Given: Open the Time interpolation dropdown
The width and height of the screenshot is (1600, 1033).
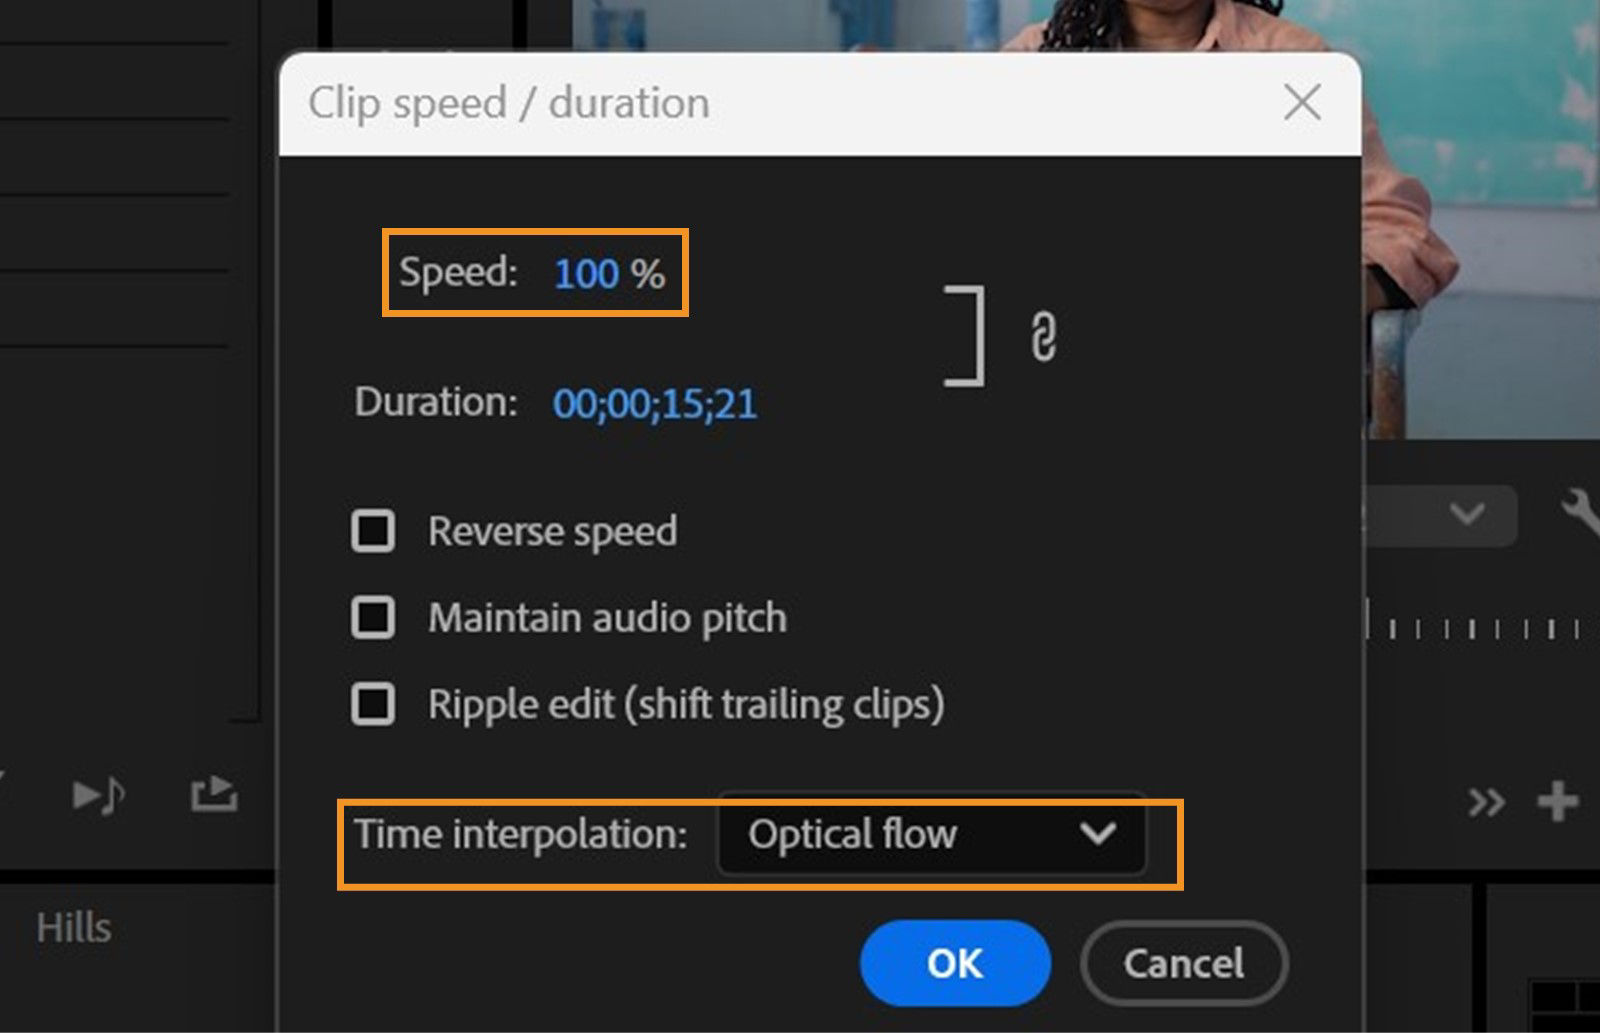Looking at the screenshot, I should [1100, 836].
